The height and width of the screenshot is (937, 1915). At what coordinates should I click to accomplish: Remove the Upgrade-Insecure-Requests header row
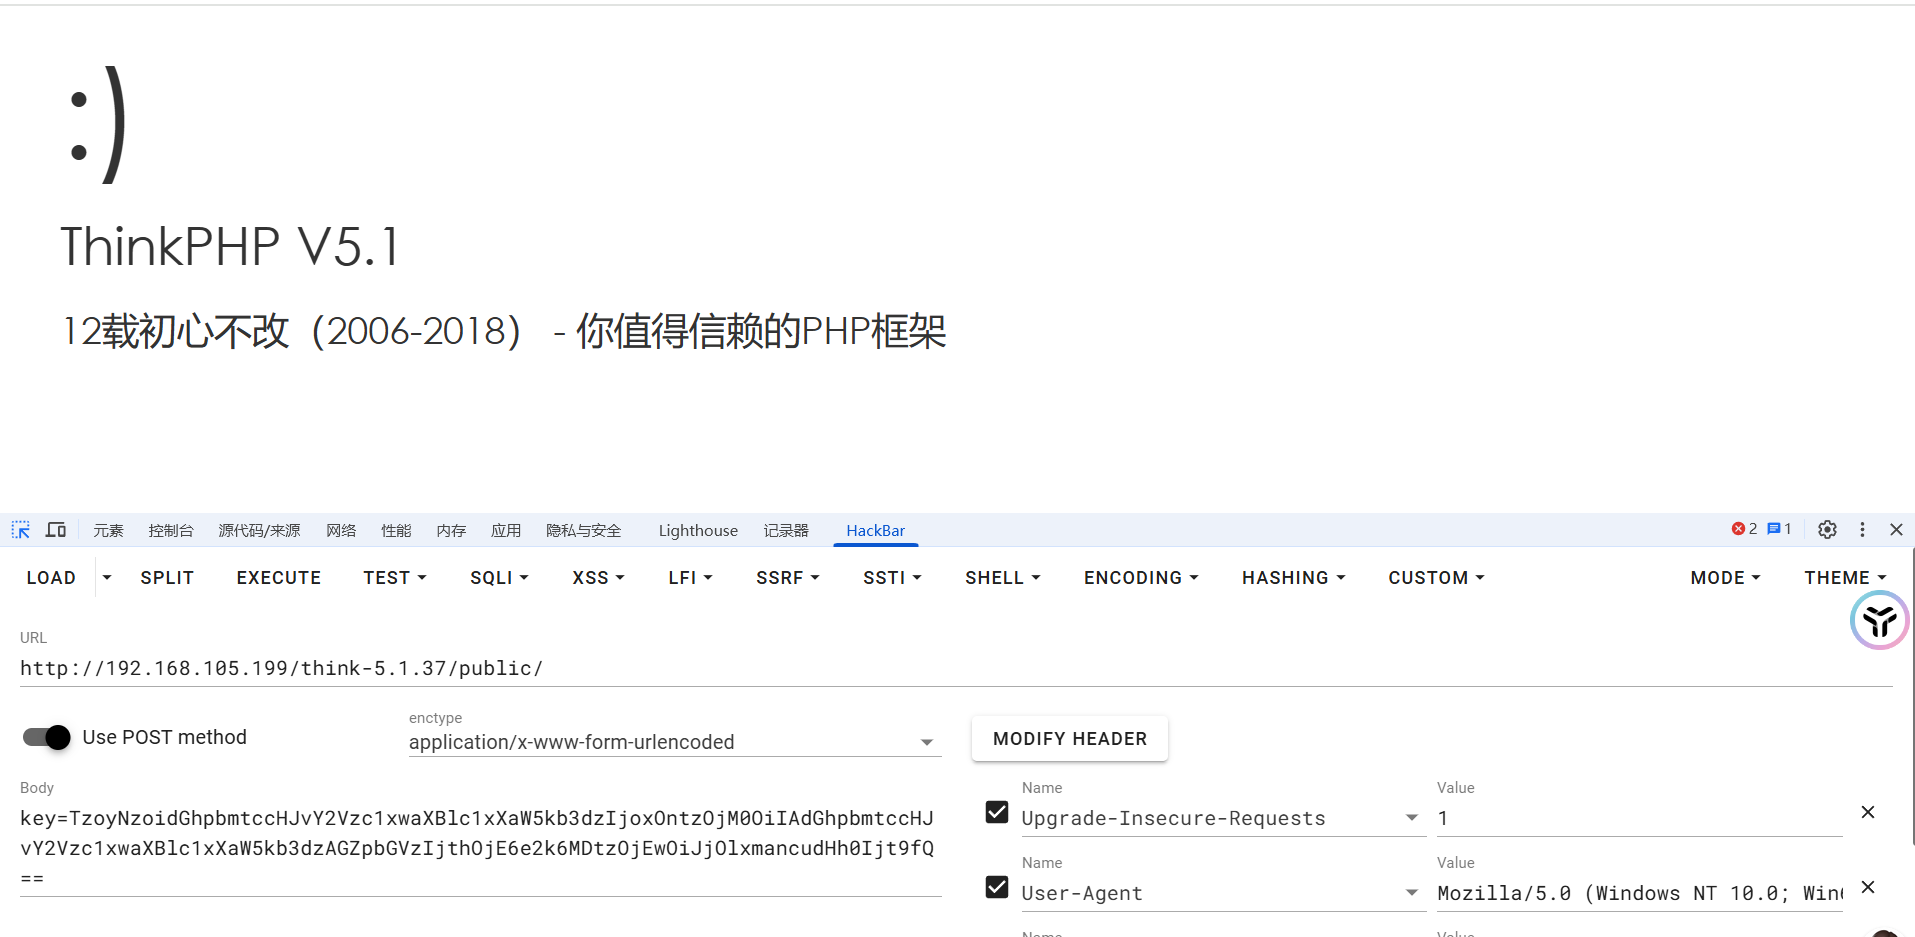click(1867, 812)
